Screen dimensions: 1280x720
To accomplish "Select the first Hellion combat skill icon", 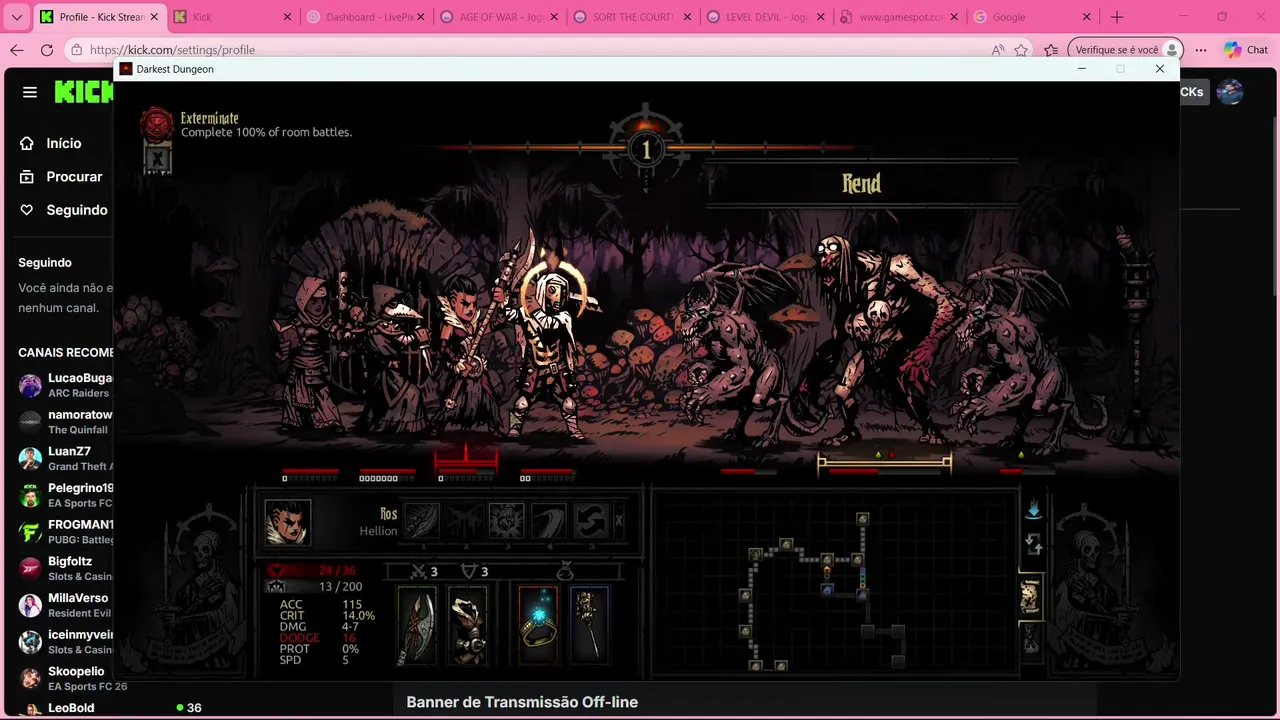I will coord(422,521).
